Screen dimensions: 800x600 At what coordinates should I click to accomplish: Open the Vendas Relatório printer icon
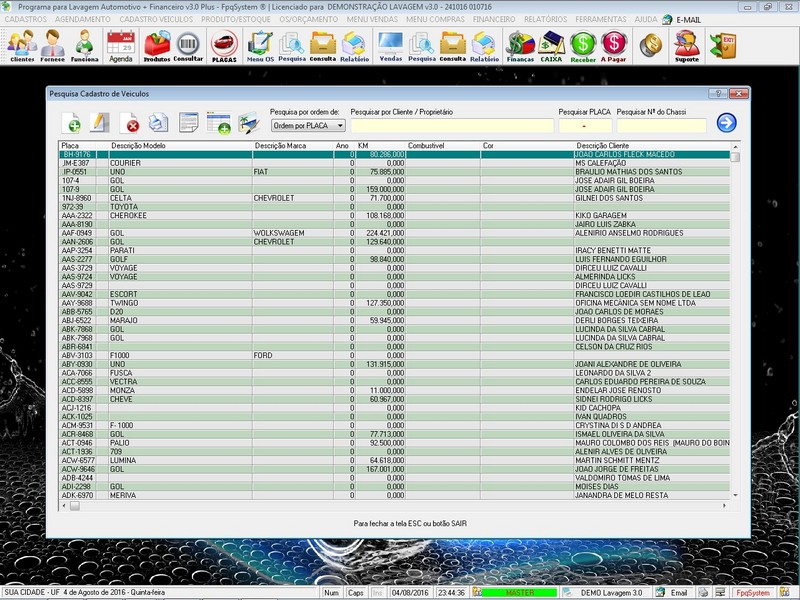(484, 46)
